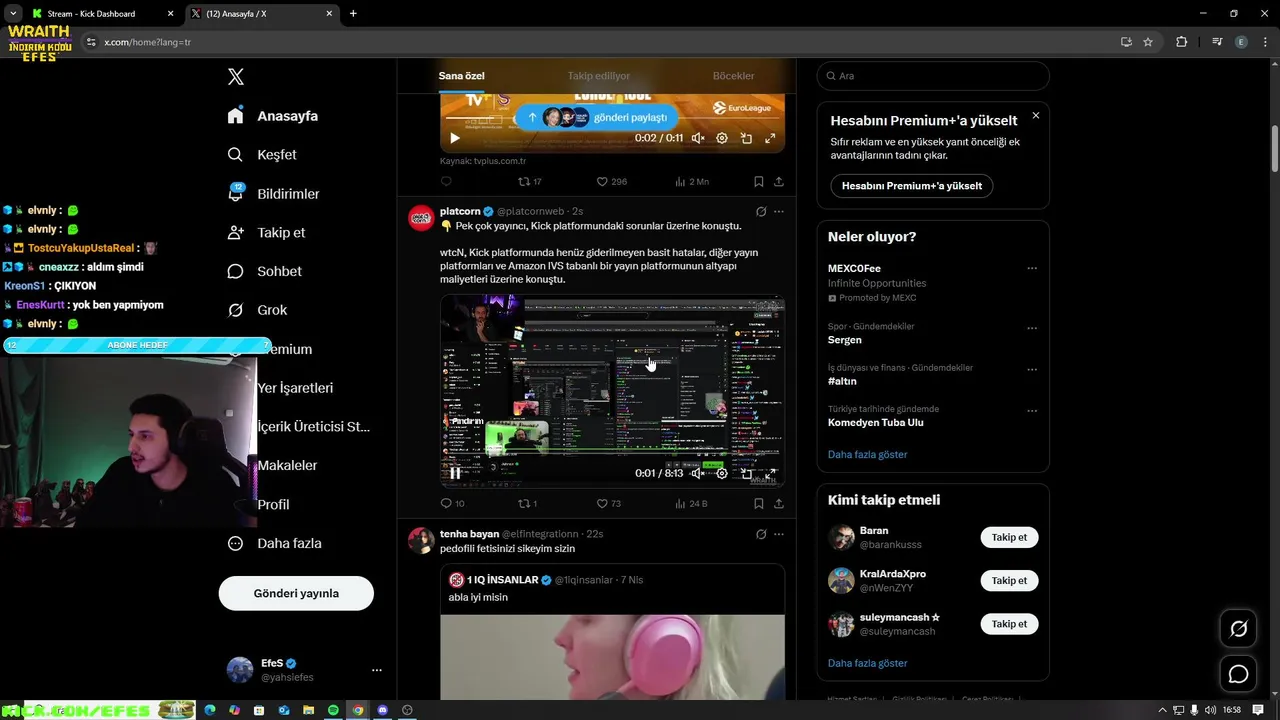Open EuroLeague video settings gear
Viewport: 1280px width, 720px height.
722,138
